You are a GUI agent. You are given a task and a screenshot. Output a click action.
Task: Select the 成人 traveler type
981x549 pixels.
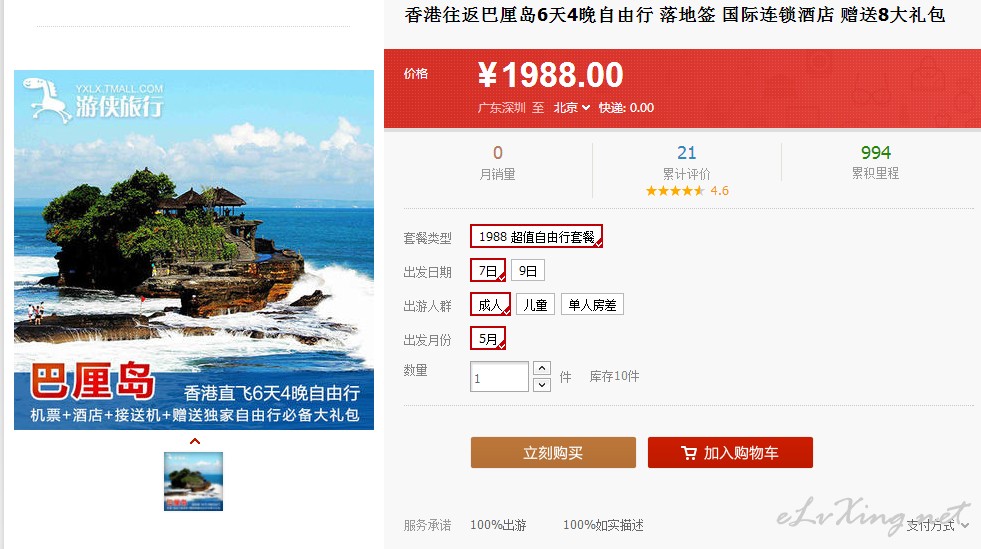coord(490,305)
